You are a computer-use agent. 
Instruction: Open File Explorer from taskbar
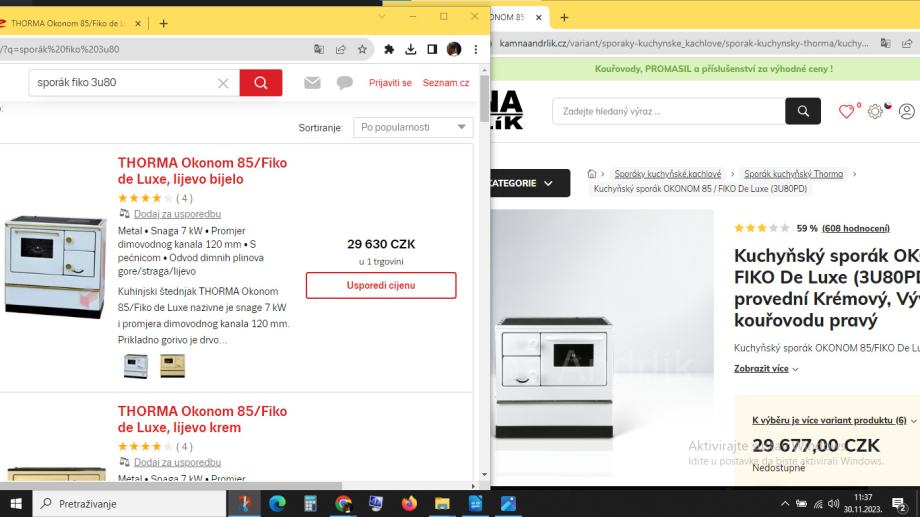[x=442, y=504]
